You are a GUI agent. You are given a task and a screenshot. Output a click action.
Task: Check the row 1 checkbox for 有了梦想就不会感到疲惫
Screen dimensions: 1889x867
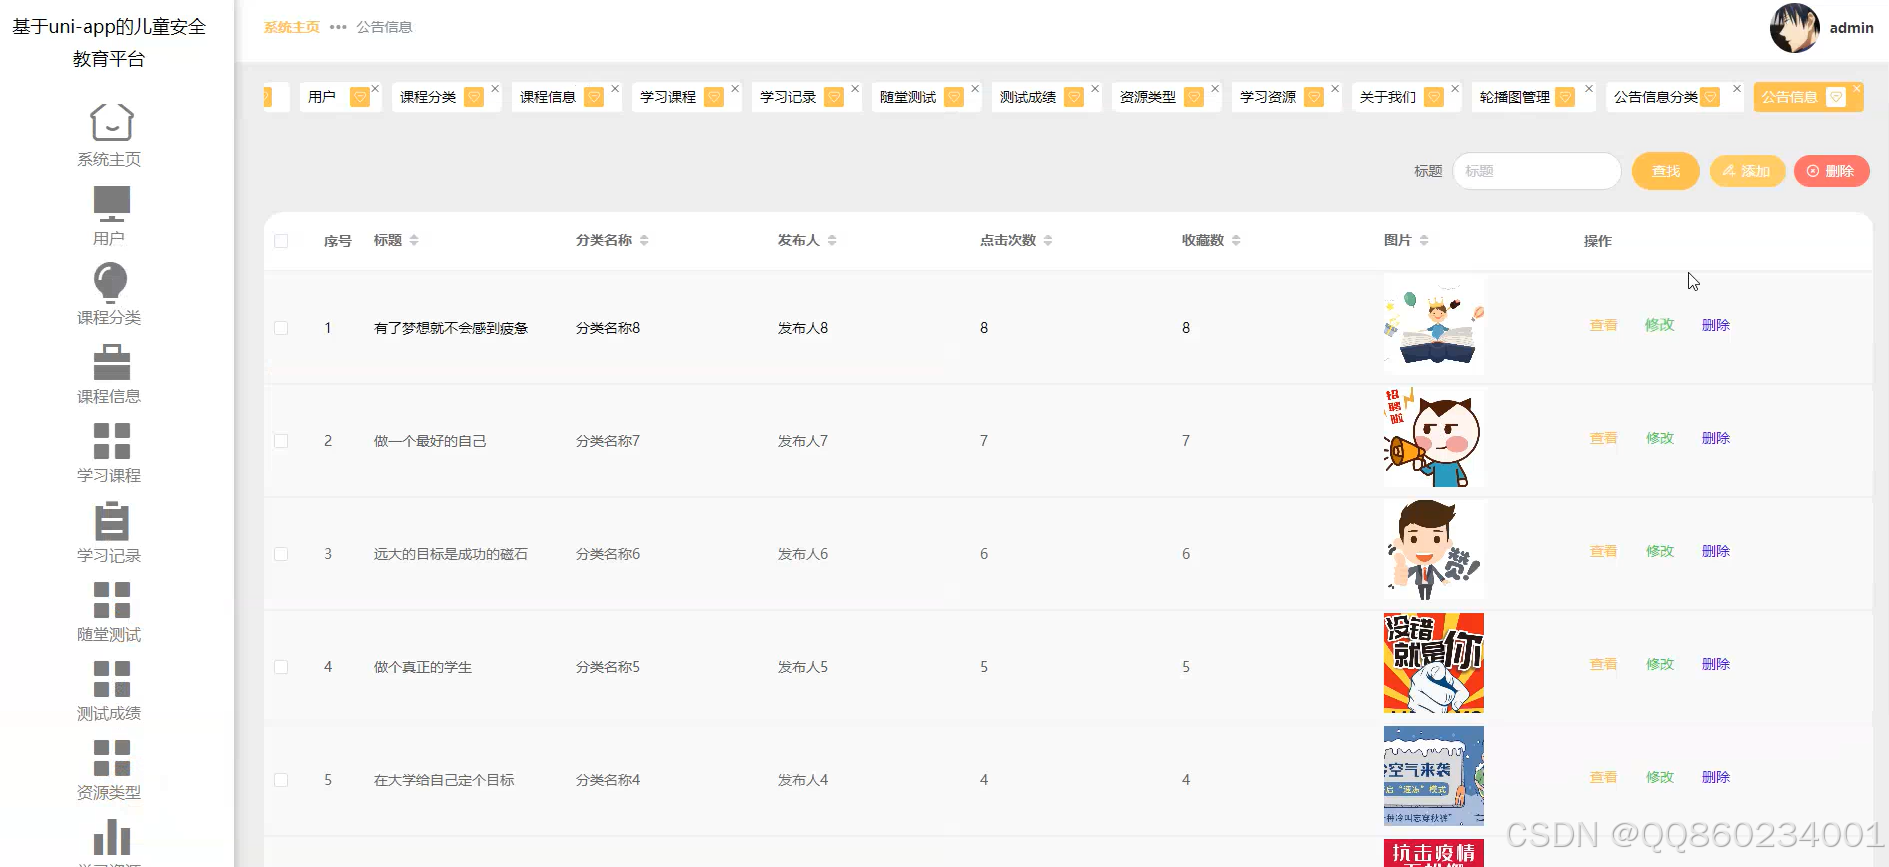pyautogui.click(x=281, y=328)
